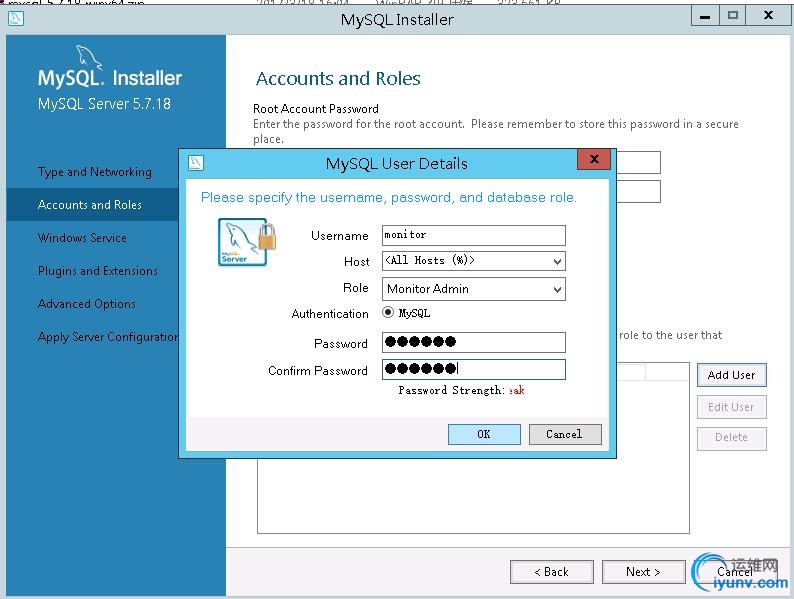The height and width of the screenshot is (599, 794).
Task: Select the Advanced Options step
Action: pos(87,304)
